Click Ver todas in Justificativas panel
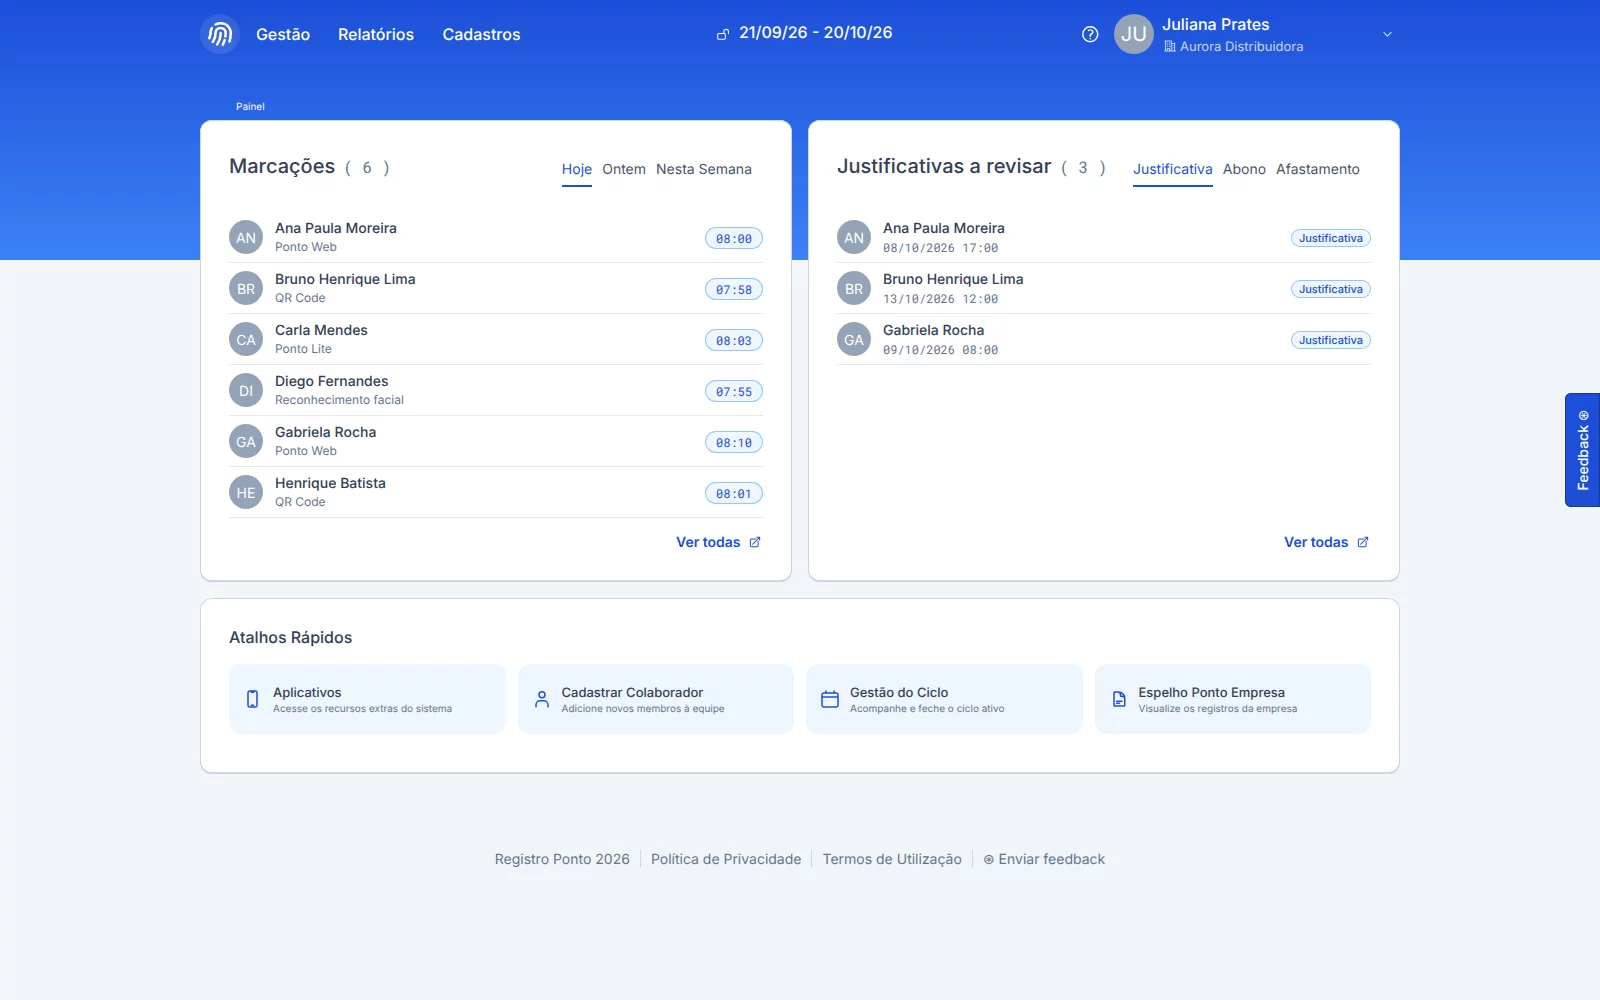Viewport: 1600px width, 1000px height. click(1326, 542)
